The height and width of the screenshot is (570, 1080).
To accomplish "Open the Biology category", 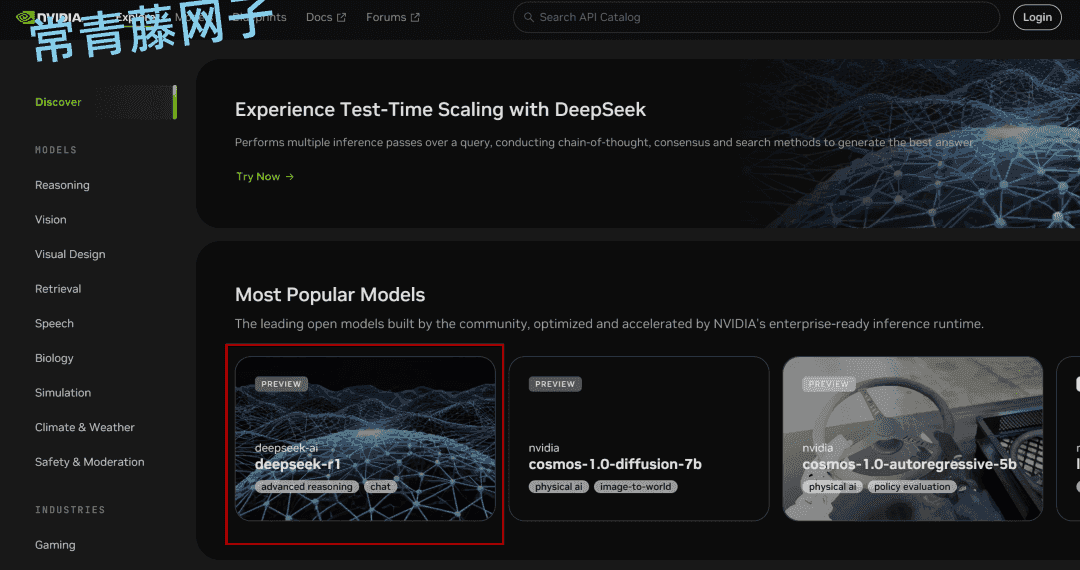I will (x=54, y=358).
